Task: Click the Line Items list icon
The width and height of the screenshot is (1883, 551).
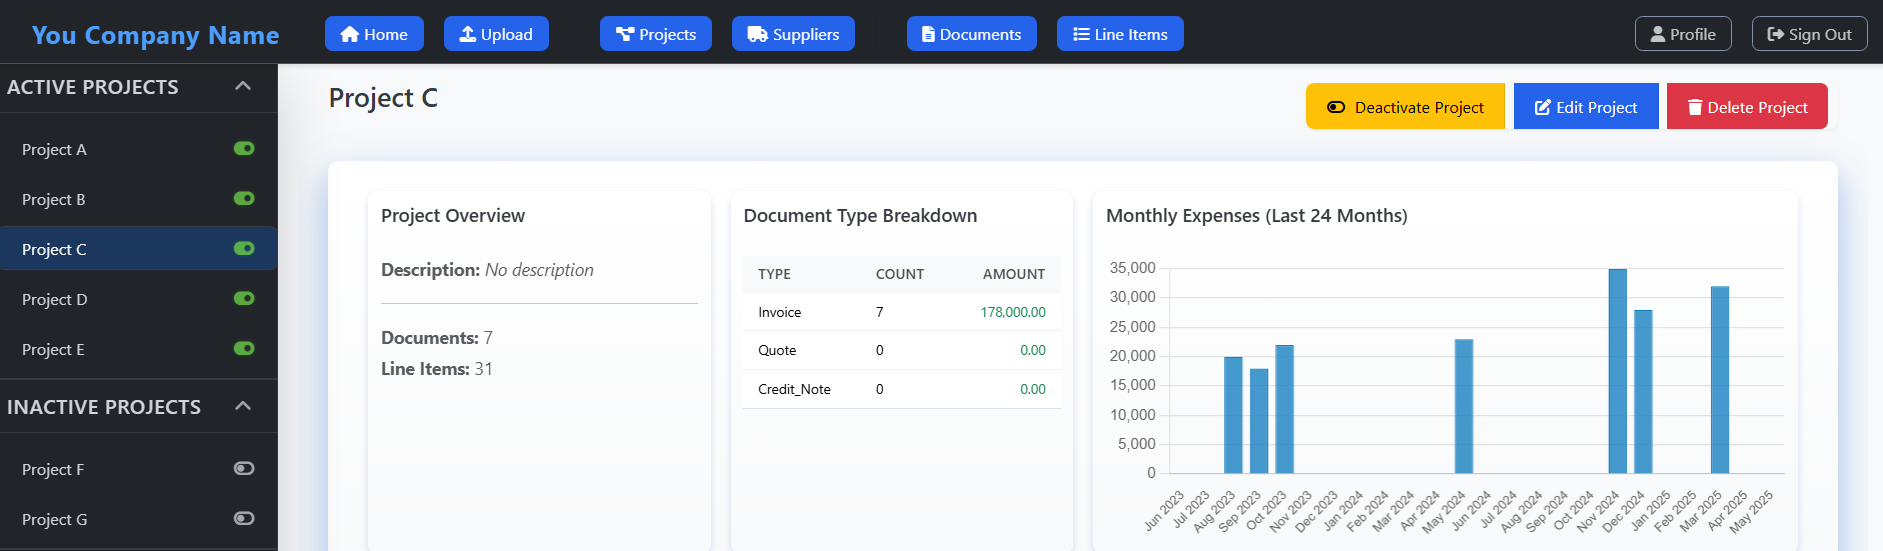Action: point(1081,34)
